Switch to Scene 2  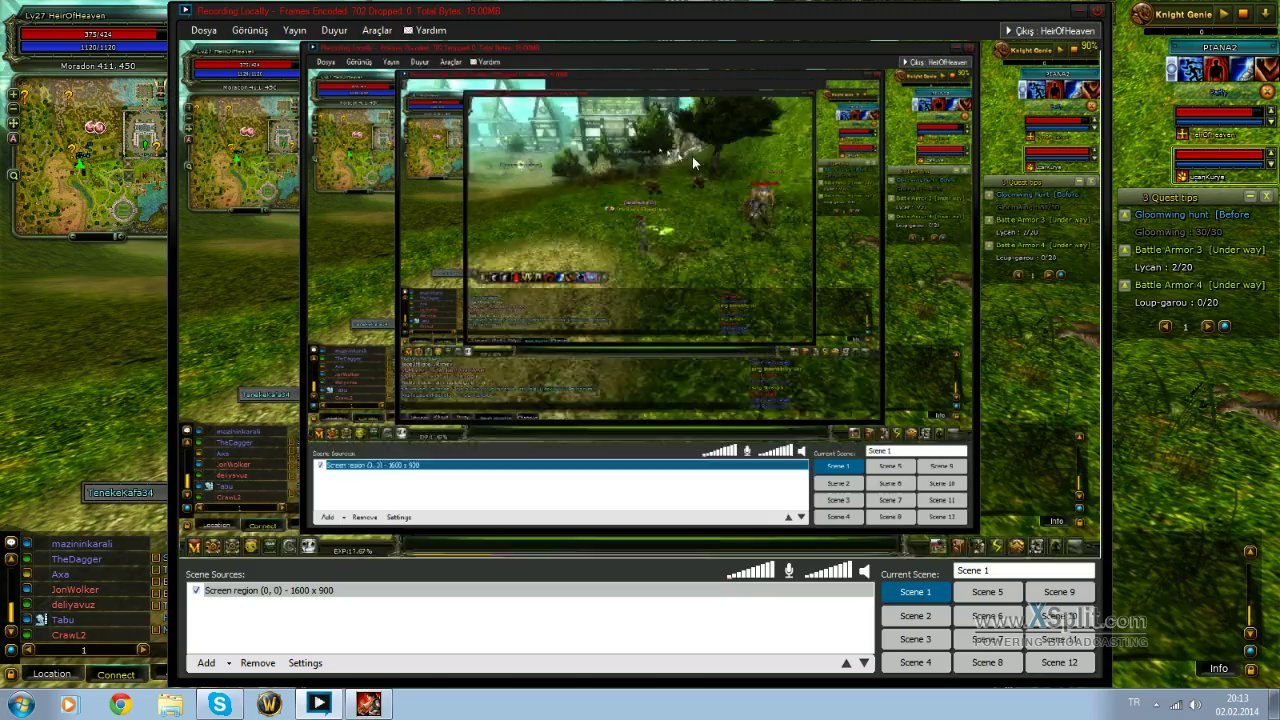915,616
